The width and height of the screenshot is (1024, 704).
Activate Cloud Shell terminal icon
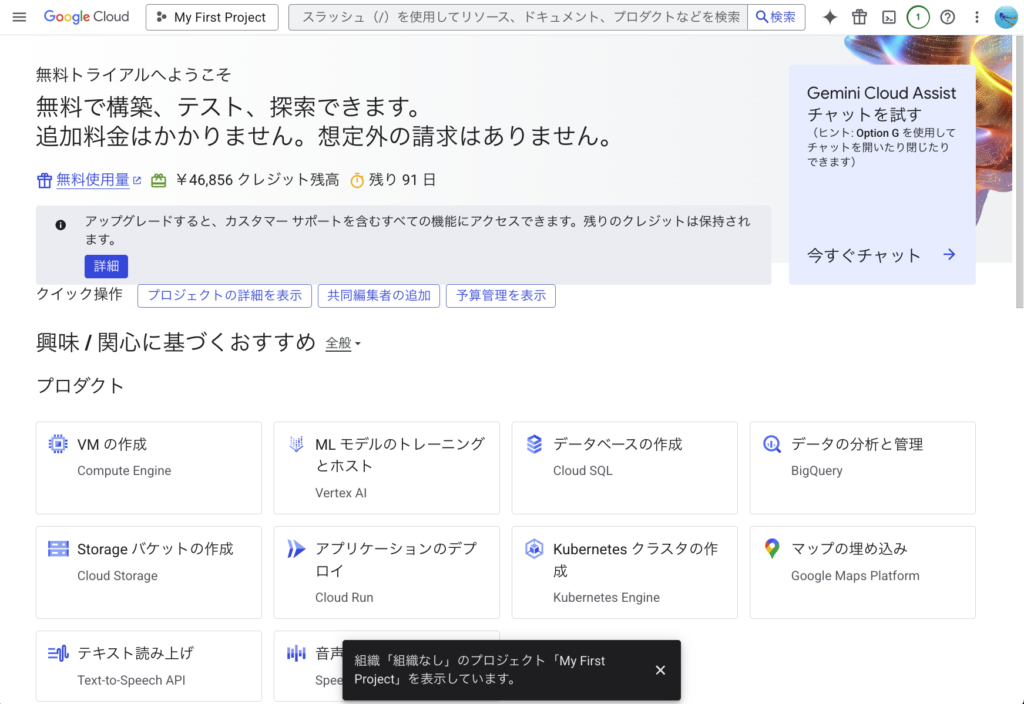click(888, 17)
